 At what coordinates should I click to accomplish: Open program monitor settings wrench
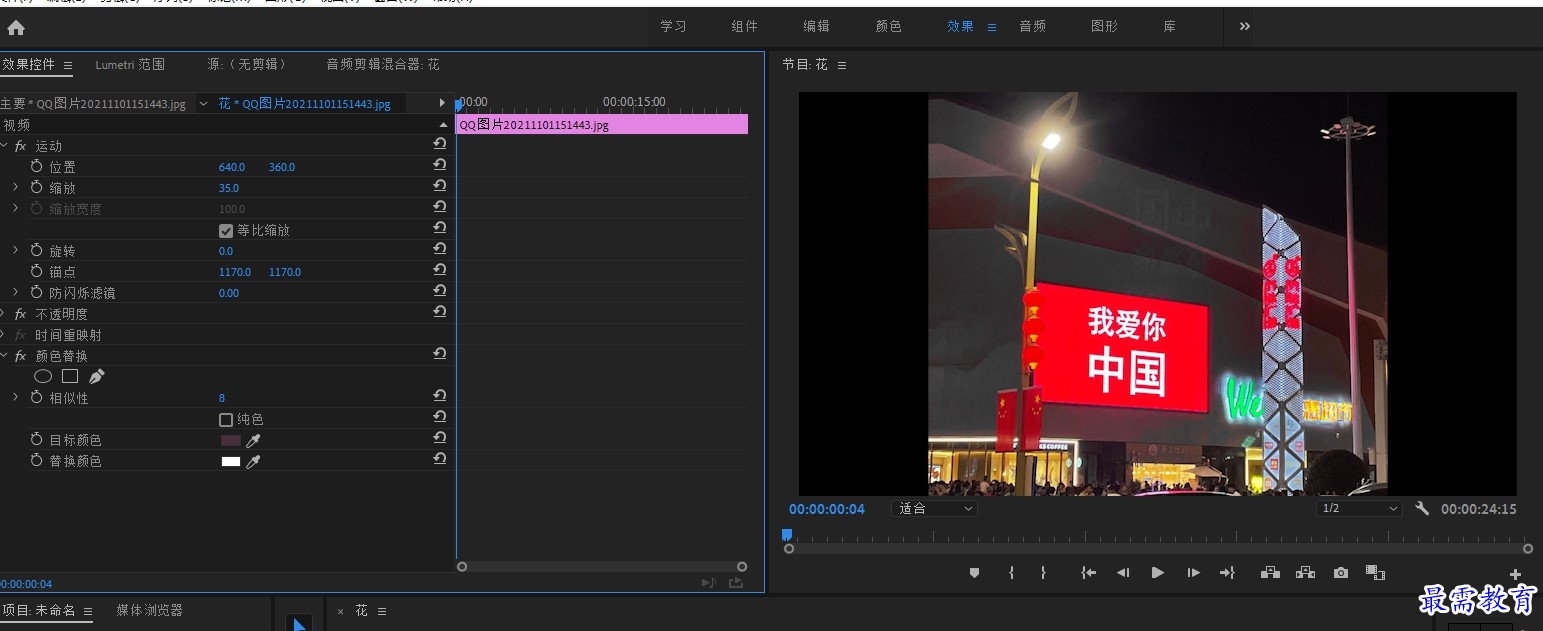point(1422,508)
